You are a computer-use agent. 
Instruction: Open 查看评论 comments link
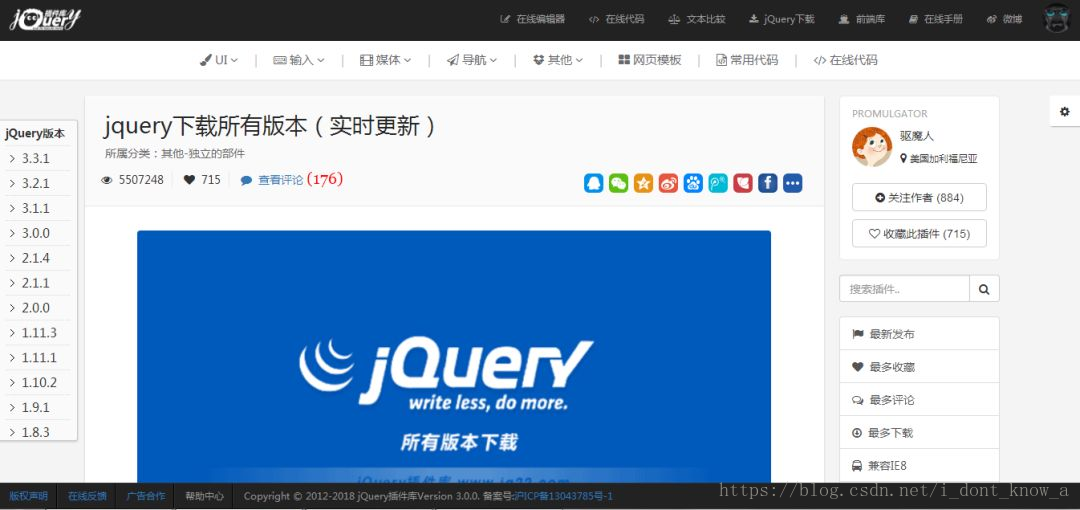pyautogui.click(x=280, y=180)
